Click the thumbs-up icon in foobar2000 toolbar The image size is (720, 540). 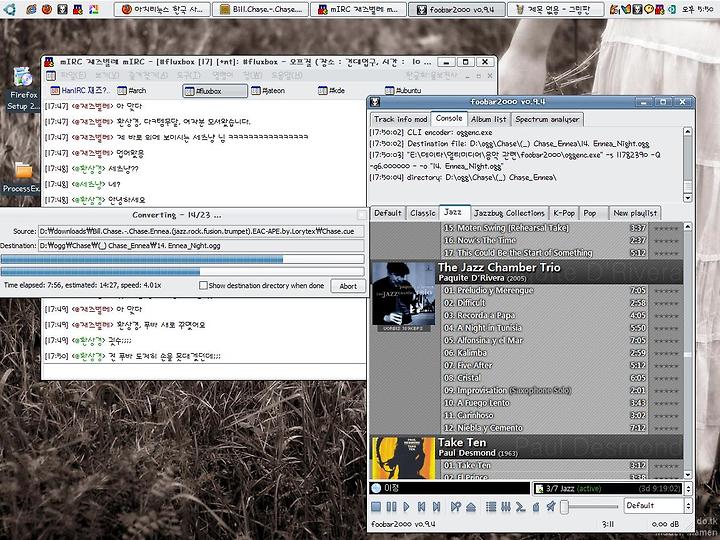pyautogui.click(x=535, y=506)
